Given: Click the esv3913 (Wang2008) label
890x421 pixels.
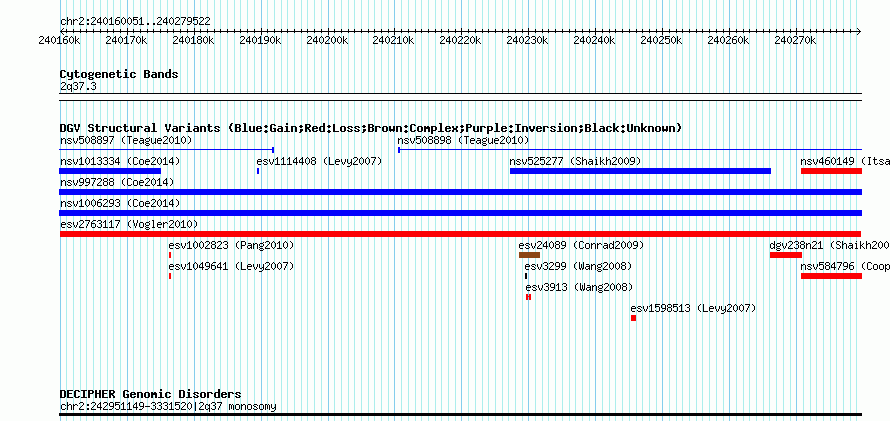Looking at the screenshot, I should (579, 287).
